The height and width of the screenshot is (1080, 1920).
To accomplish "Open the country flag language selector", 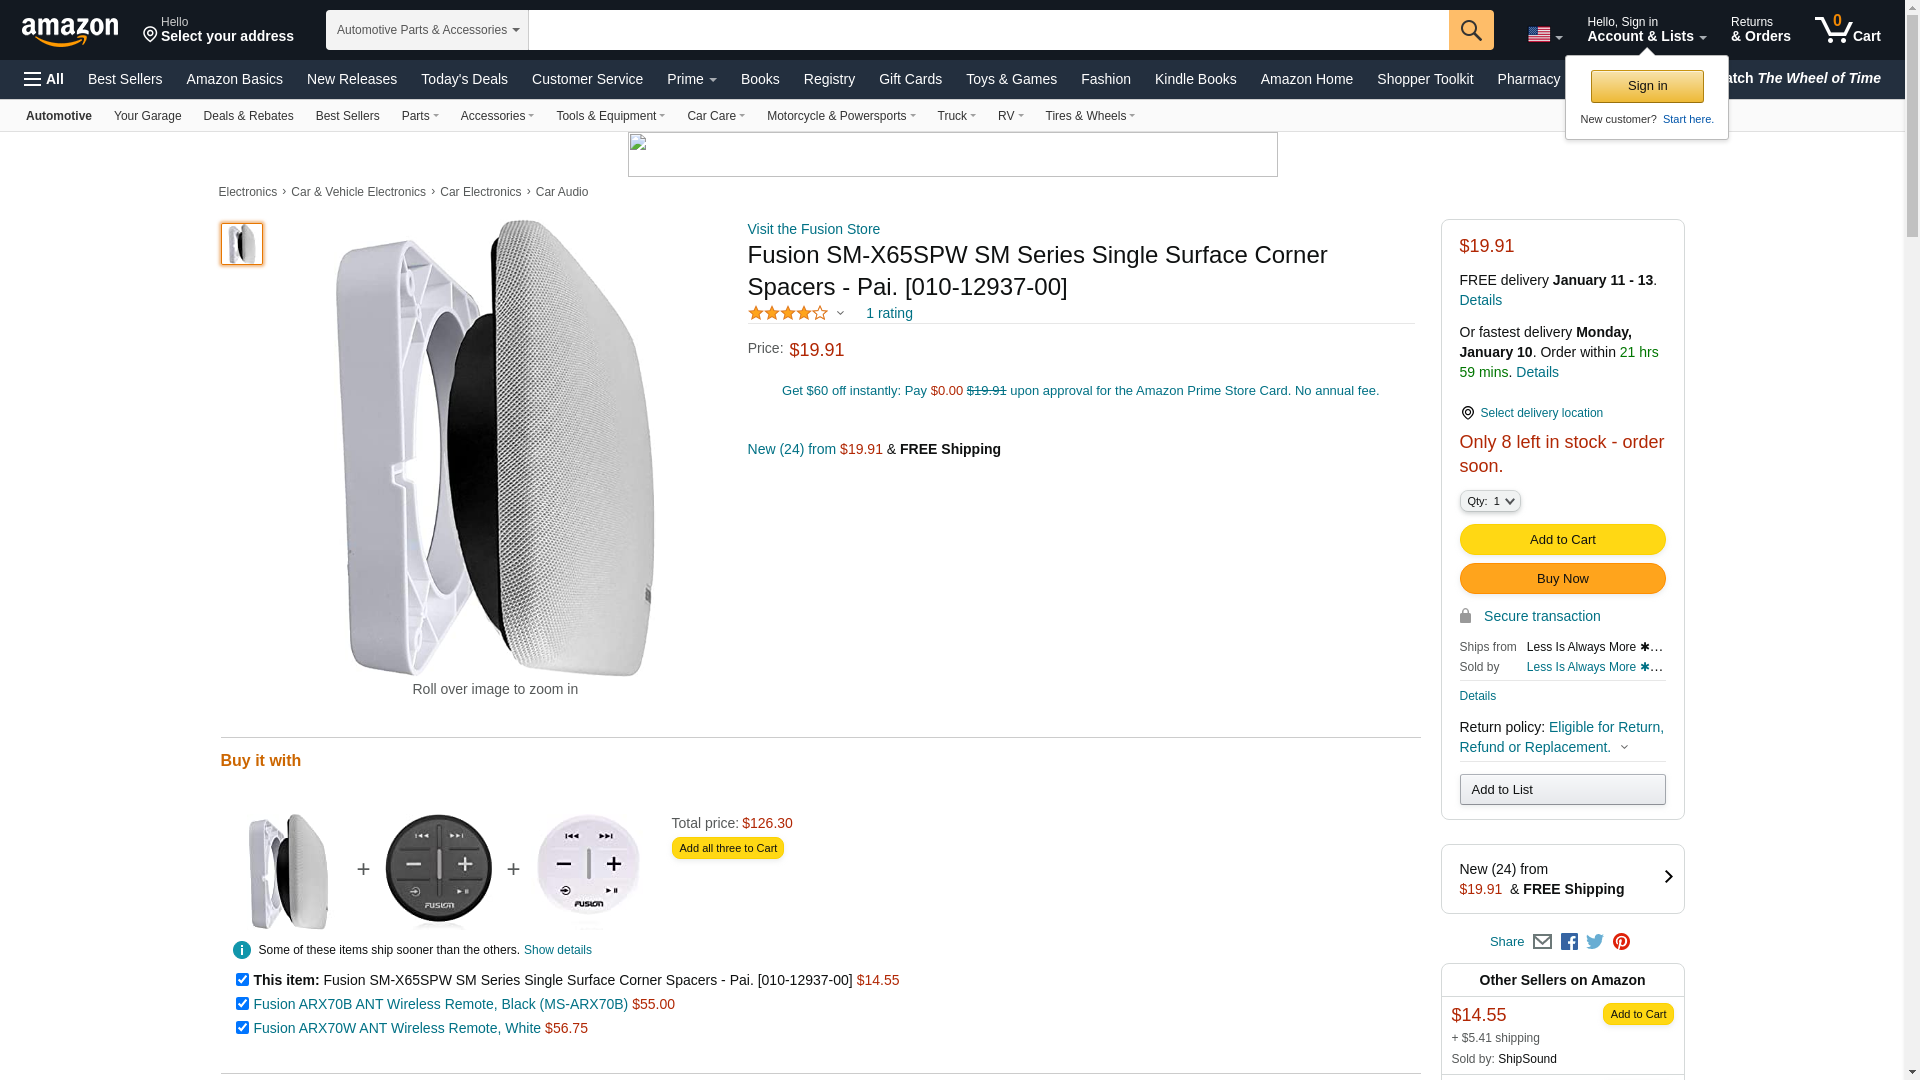I will 1544,35.
